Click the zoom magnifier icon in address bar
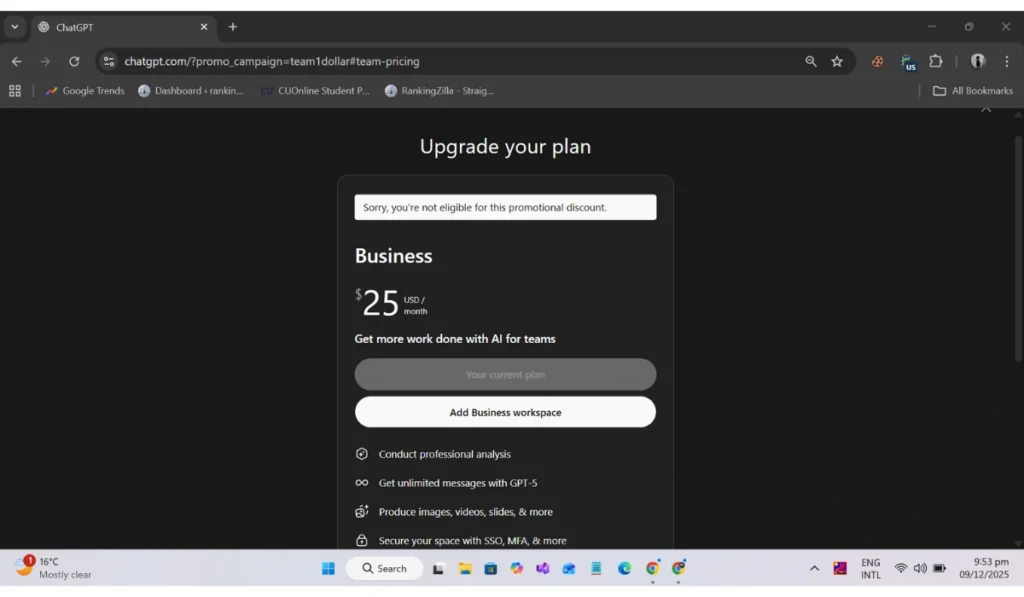This screenshot has width=1024, height=597. coord(811,61)
